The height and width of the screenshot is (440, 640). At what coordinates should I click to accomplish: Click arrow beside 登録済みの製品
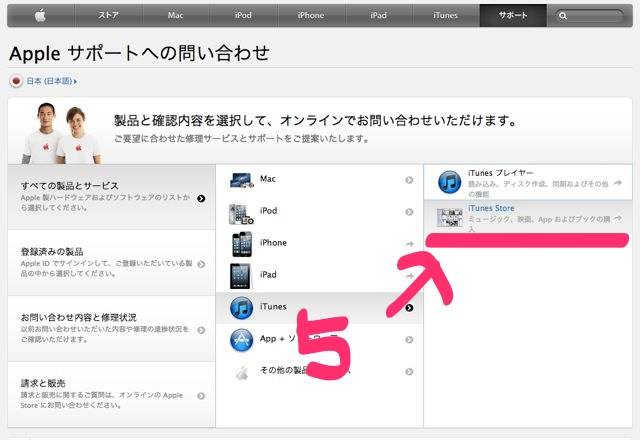click(201, 264)
